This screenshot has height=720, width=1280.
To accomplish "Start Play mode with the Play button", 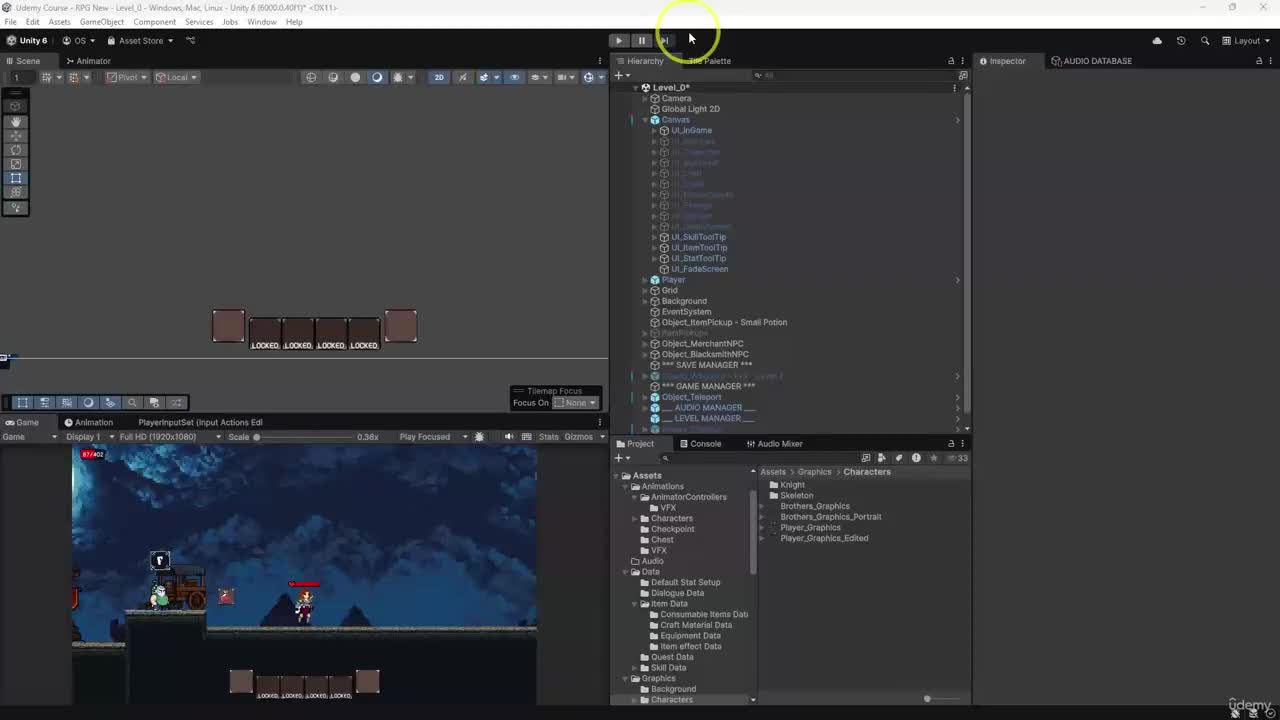I will point(619,40).
